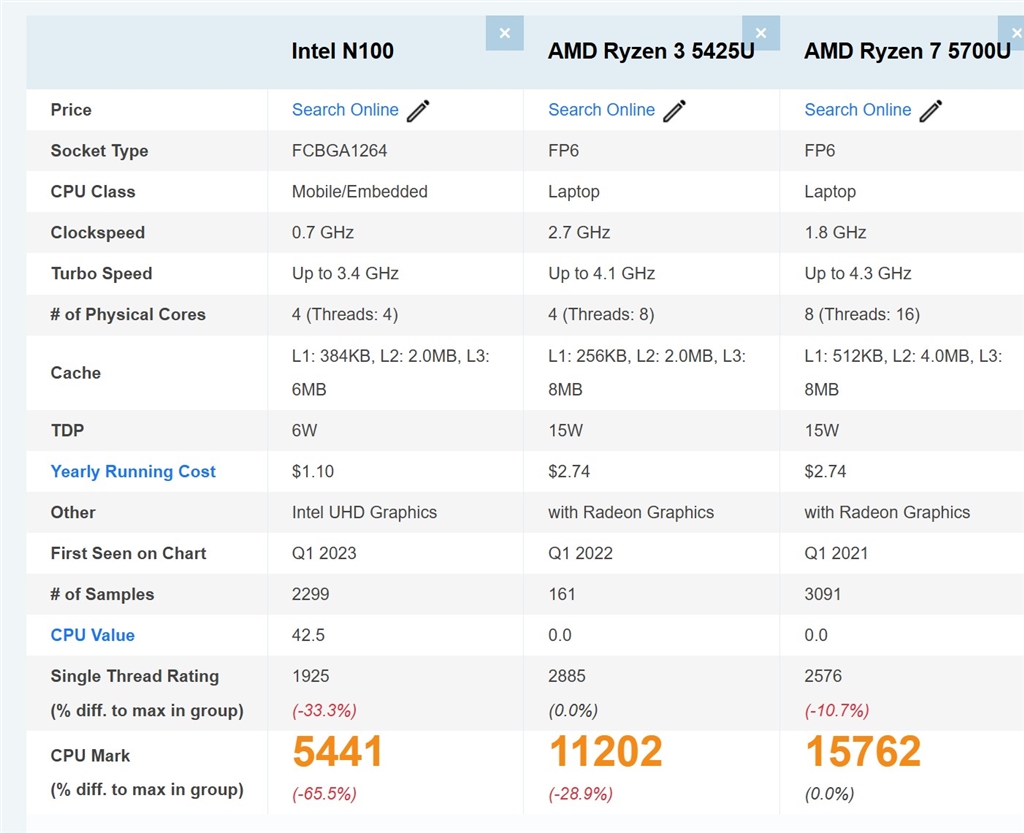The height and width of the screenshot is (833, 1024).
Task: Click First Seen on Chart label
Action: point(129,554)
